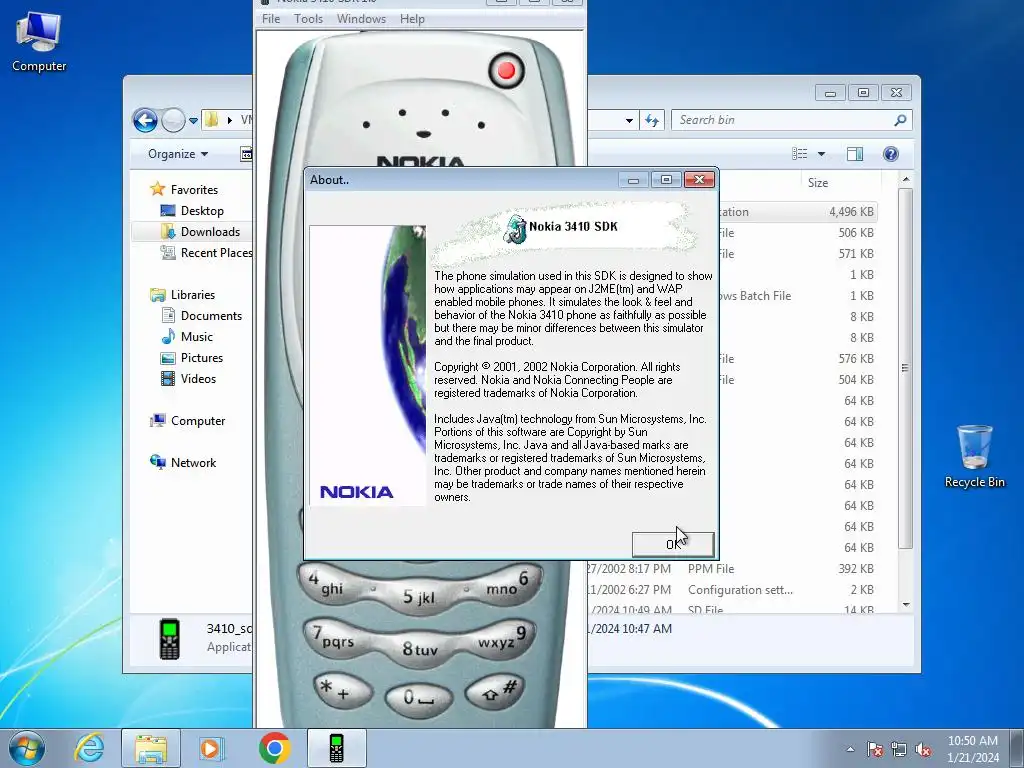The image size is (1024, 768).
Task: Select Computer in navigation pane
Action: click(198, 421)
